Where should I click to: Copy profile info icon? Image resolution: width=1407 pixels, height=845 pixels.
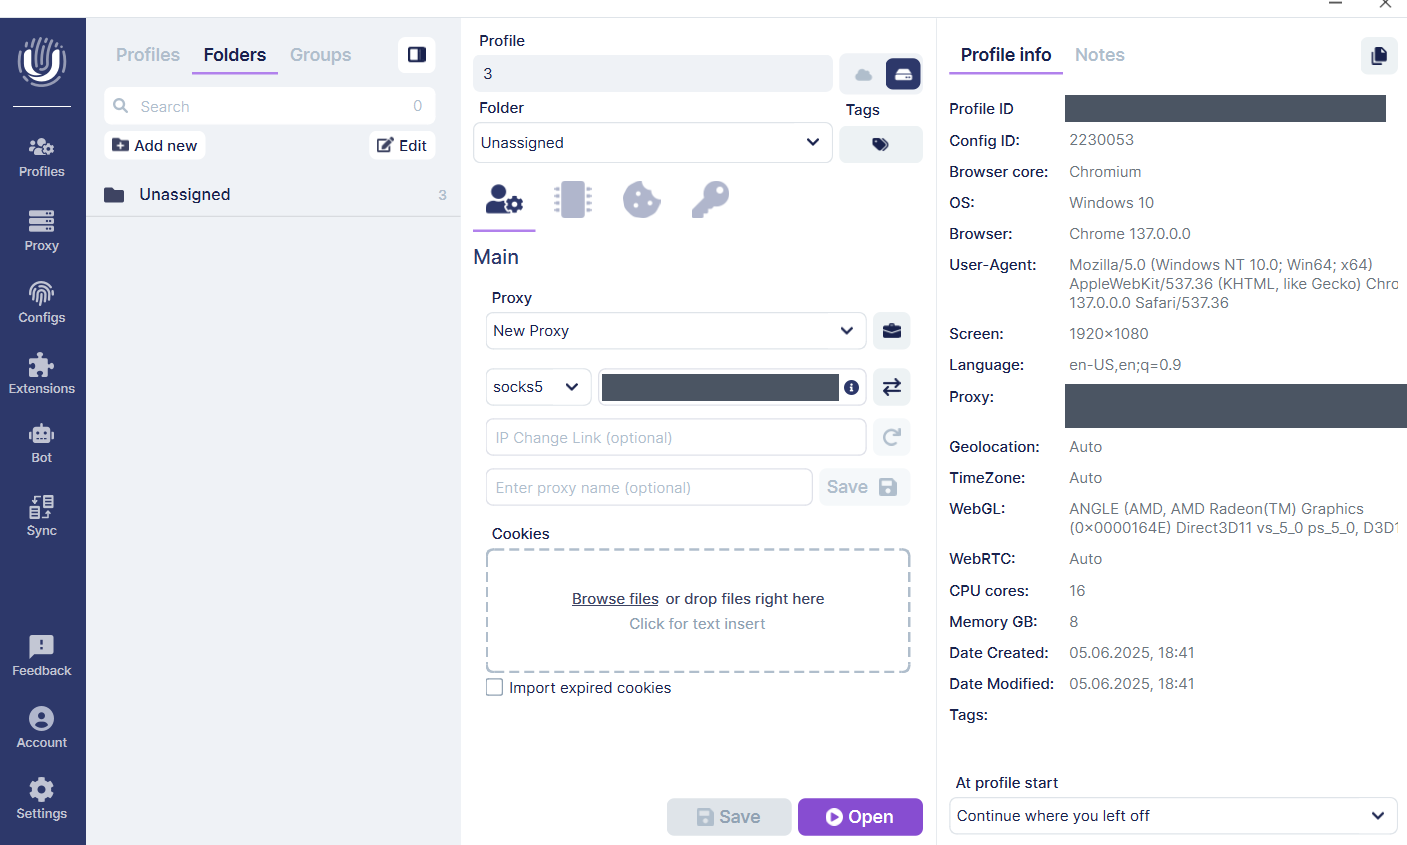click(x=1379, y=56)
